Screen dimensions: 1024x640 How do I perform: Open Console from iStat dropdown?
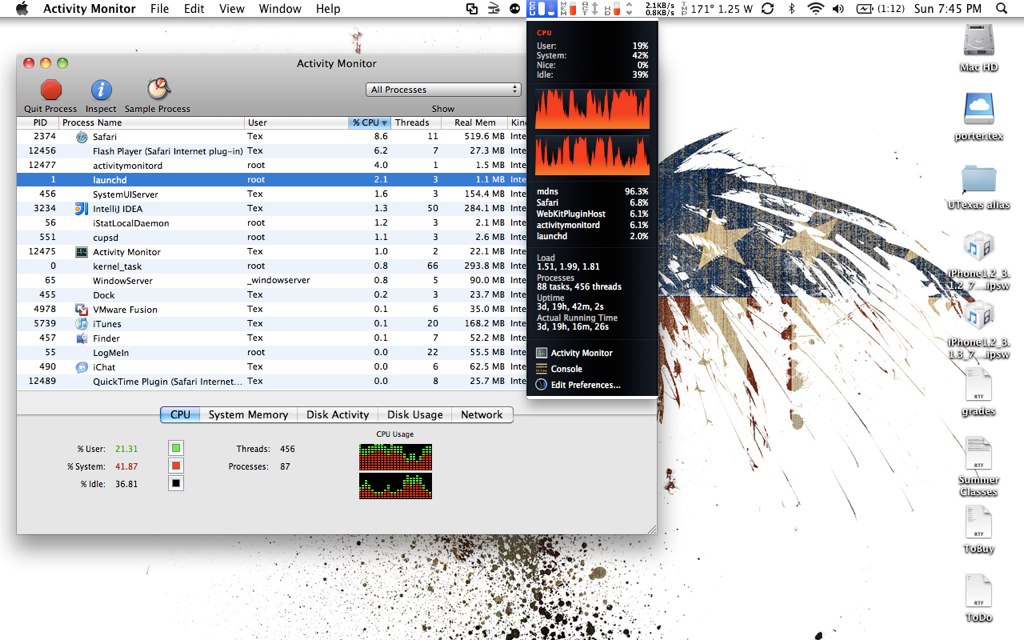[560, 368]
